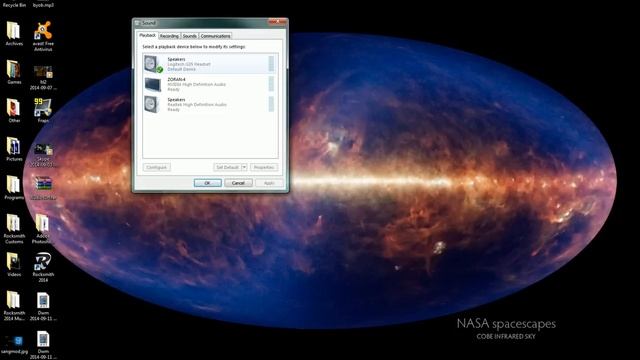Open the Pictures folder icon
This screenshot has height=360, width=640.
click(14, 146)
